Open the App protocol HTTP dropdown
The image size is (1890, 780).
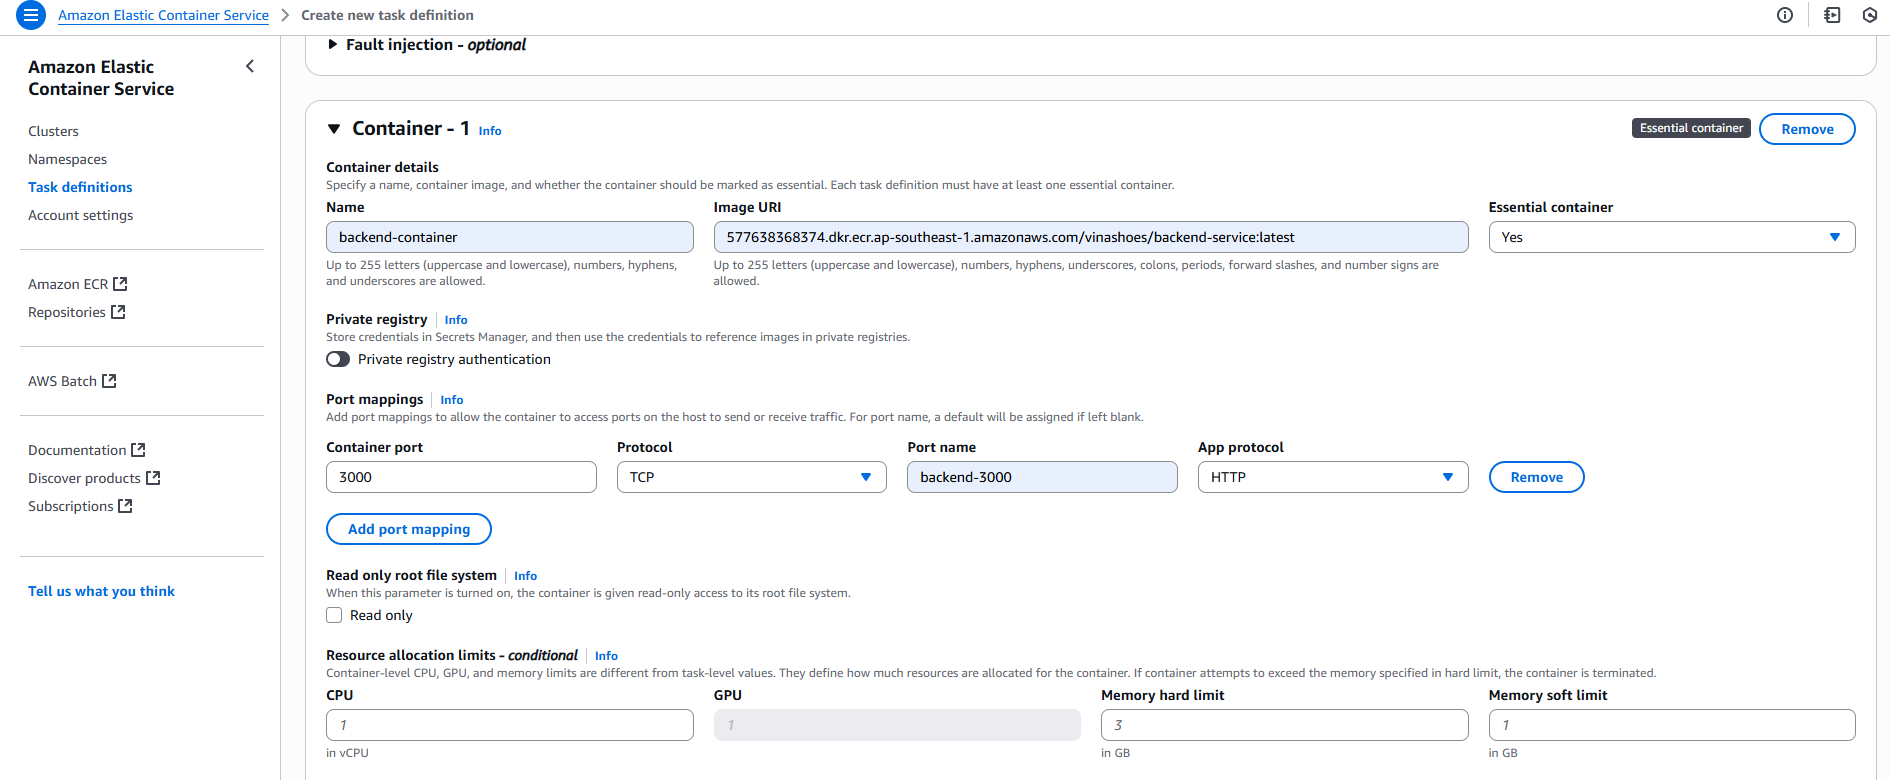pyautogui.click(x=1333, y=477)
